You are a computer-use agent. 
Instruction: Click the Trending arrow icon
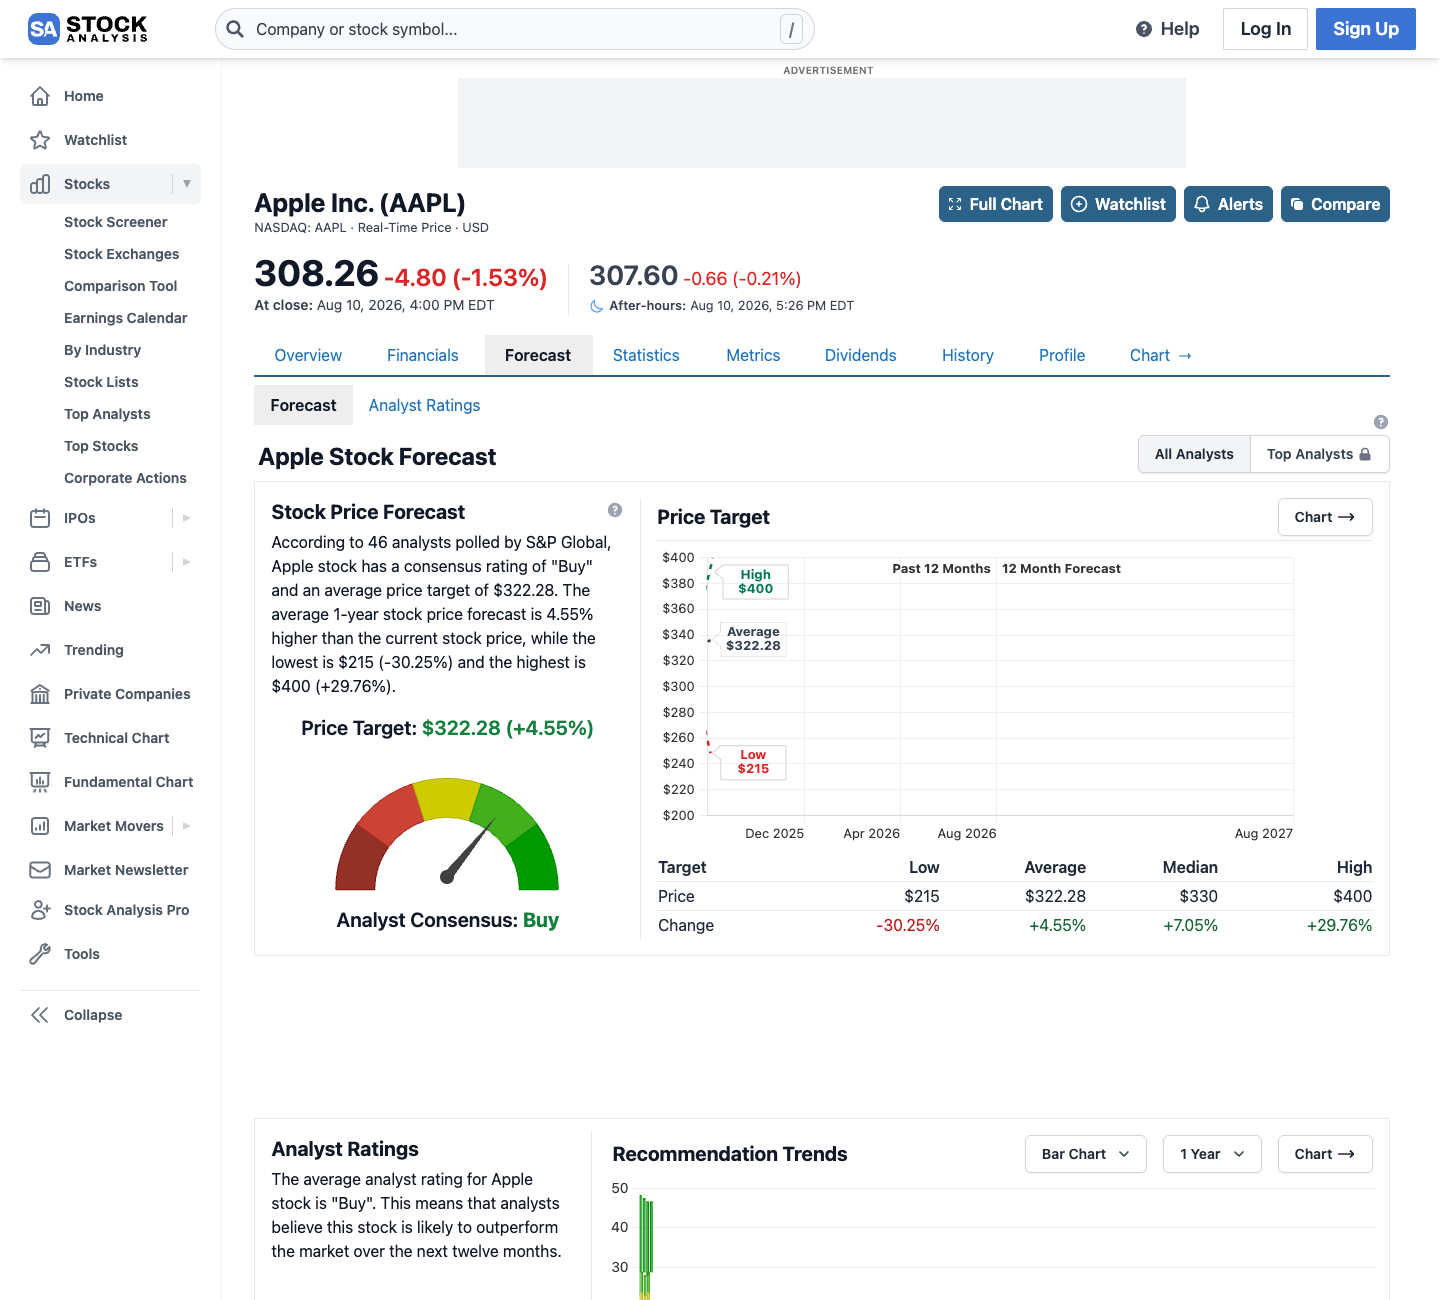coord(40,650)
